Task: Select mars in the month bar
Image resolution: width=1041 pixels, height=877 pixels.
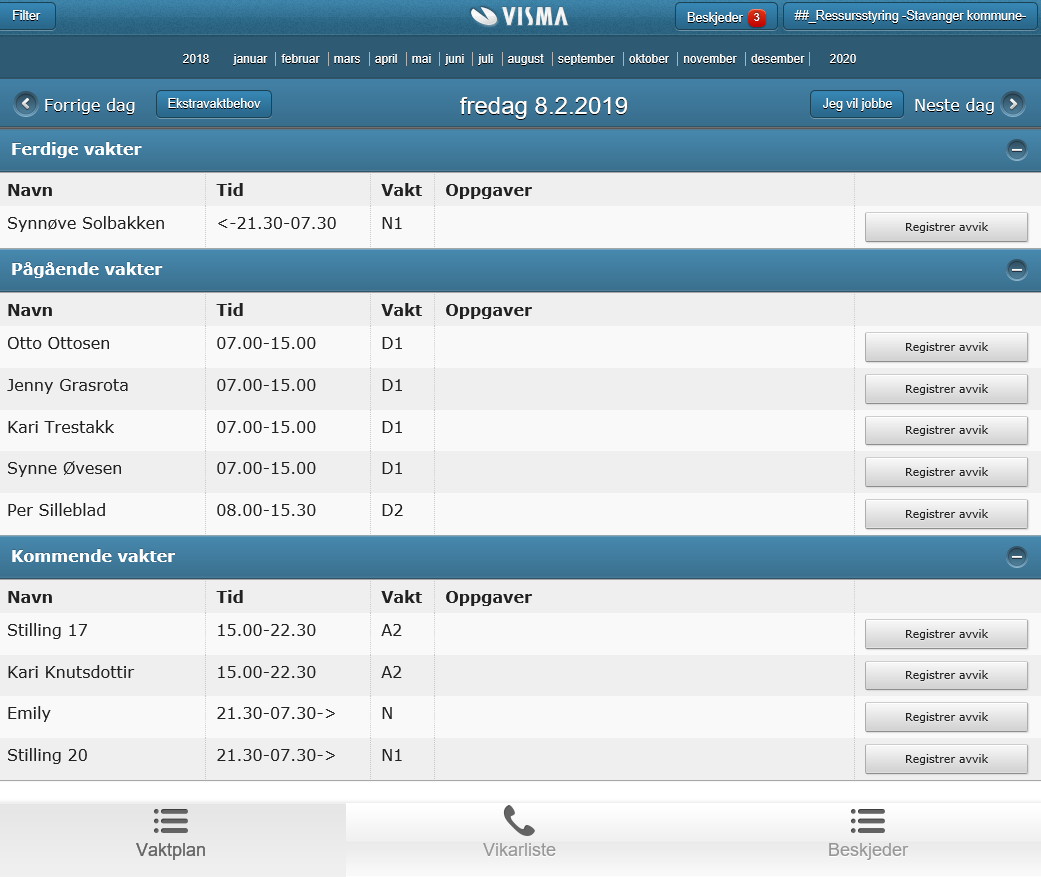Action: (x=347, y=59)
